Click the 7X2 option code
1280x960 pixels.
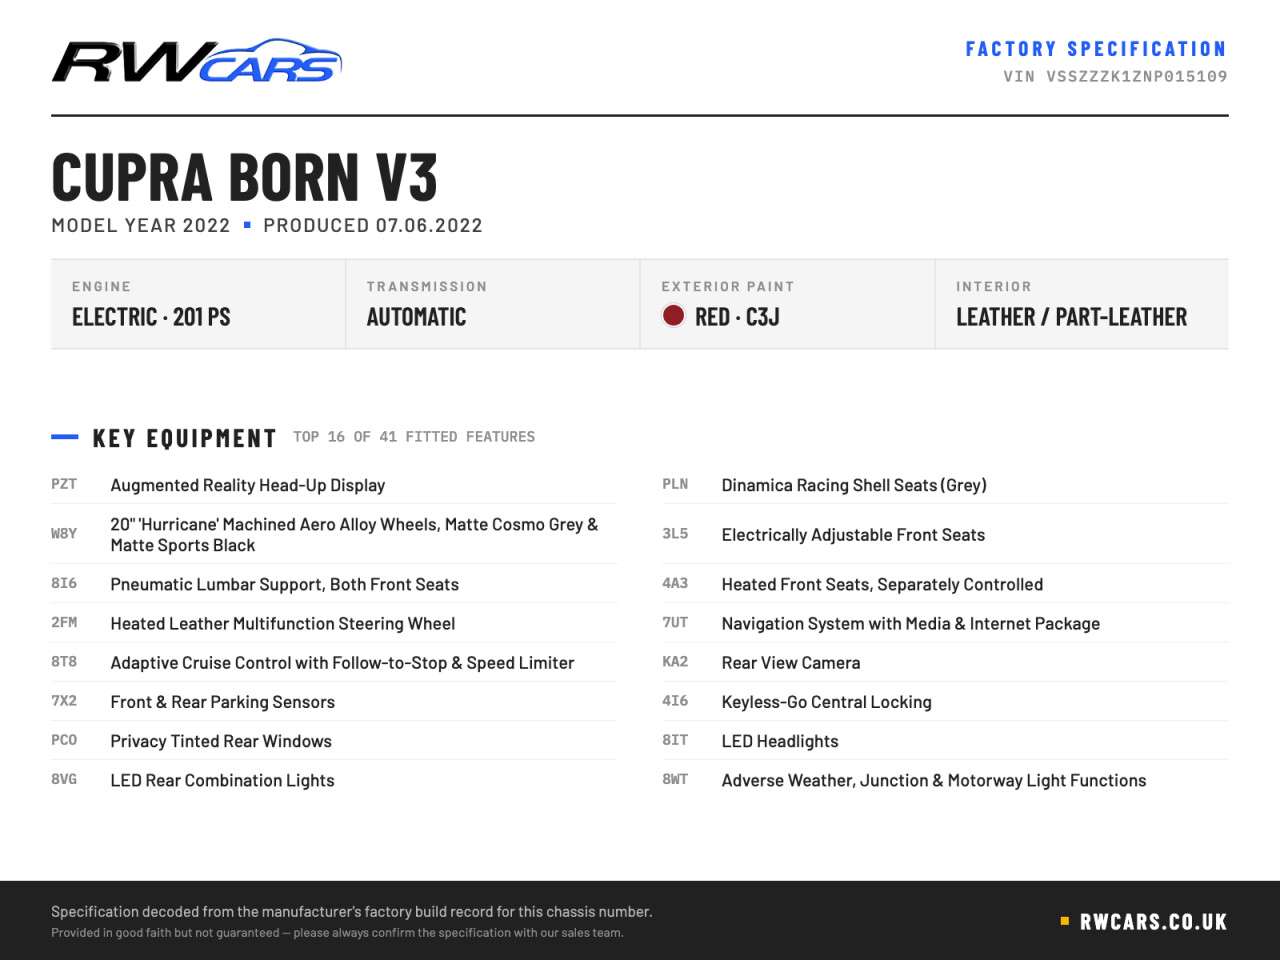[x=64, y=701]
